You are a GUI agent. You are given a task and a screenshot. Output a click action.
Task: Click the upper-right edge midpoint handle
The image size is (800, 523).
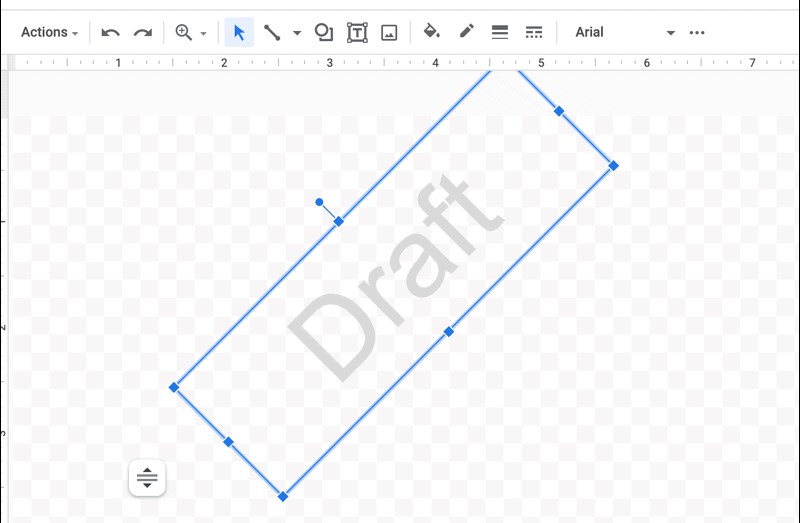pos(559,111)
